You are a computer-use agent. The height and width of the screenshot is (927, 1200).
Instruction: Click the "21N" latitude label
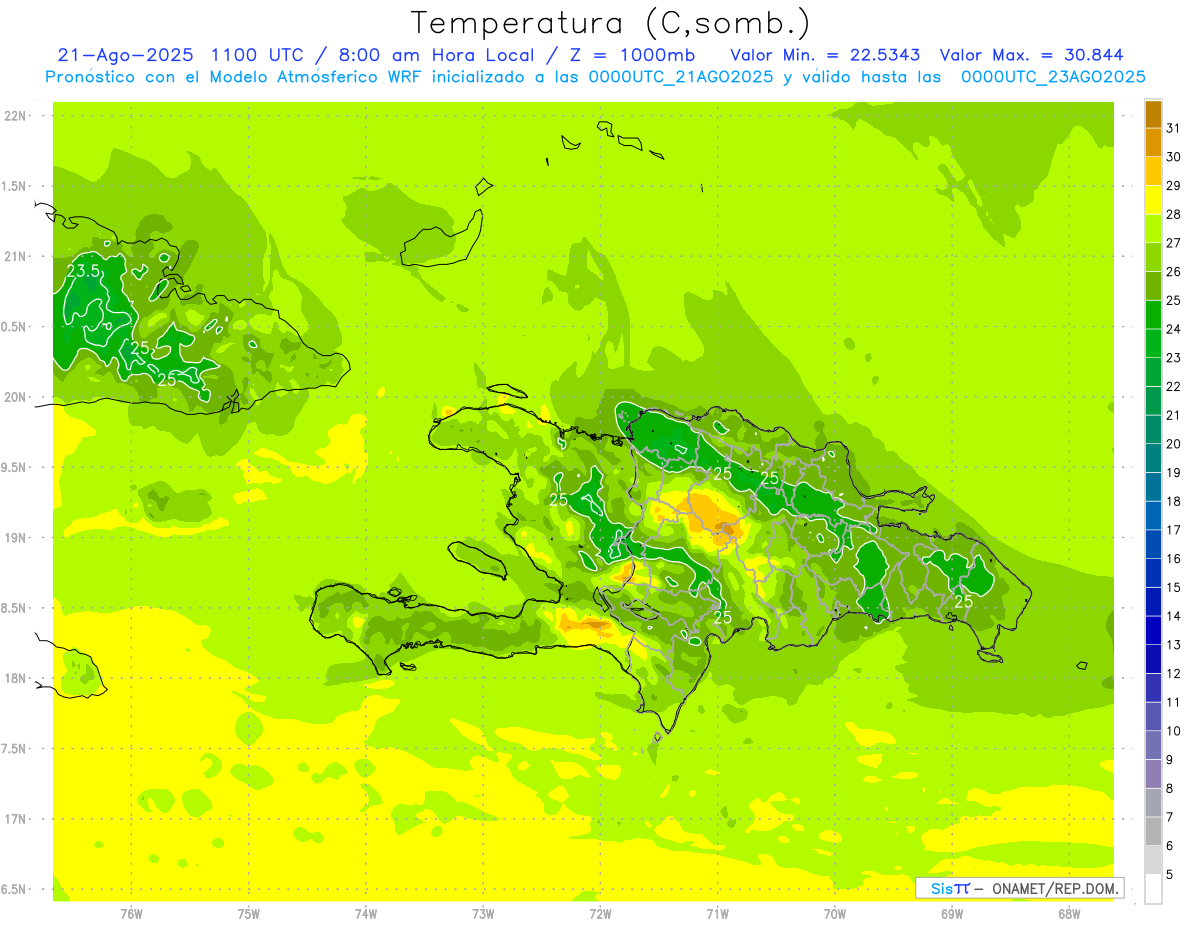tap(17, 257)
